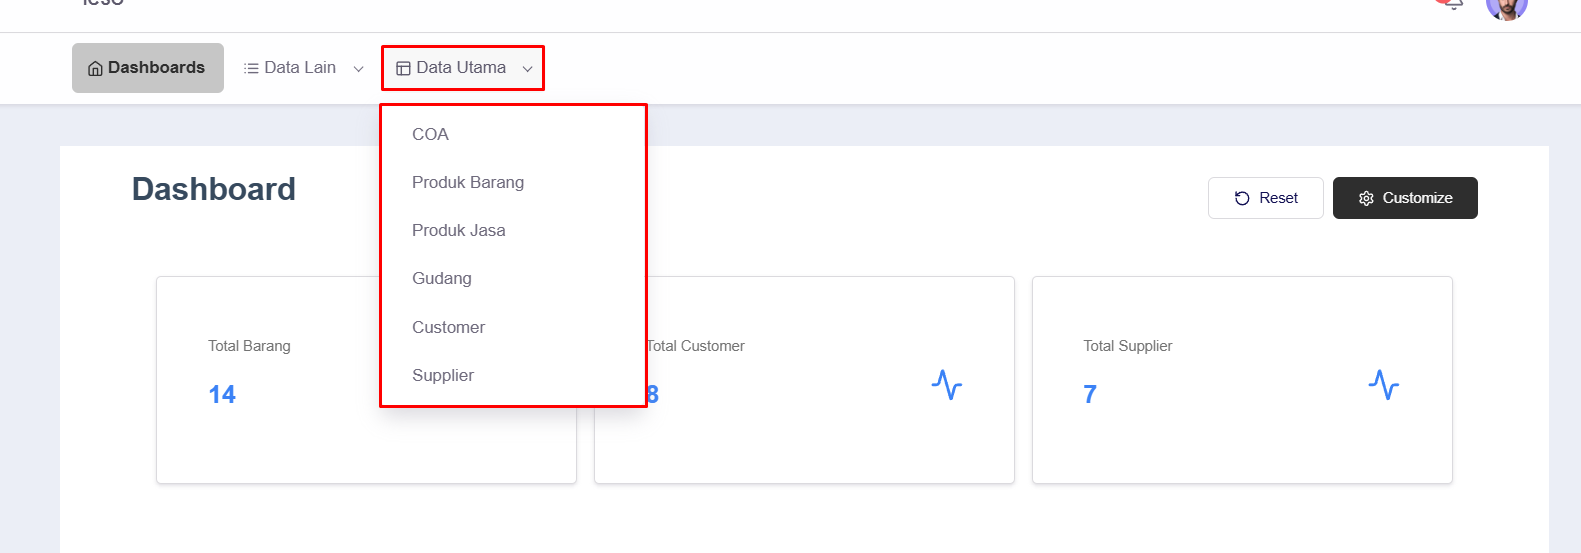Collapse the Data Utama chevron
Screen dimensions: 1581x553
tap(527, 69)
